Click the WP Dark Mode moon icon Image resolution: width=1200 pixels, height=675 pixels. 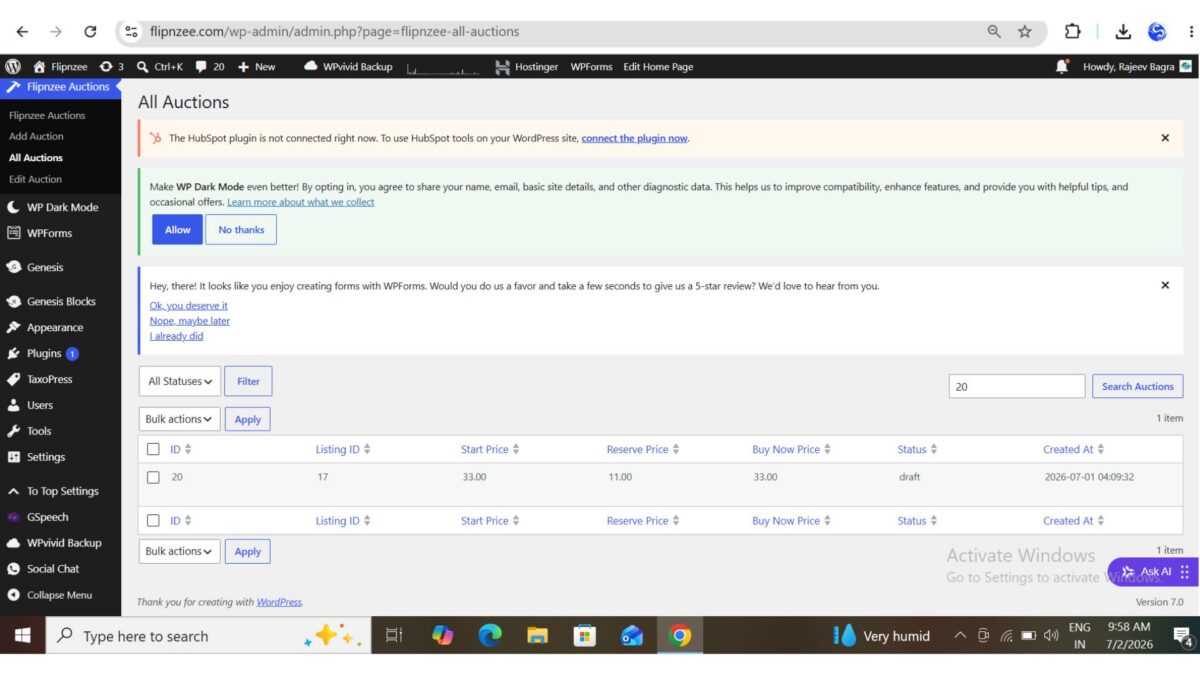pyautogui.click(x=13, y=207)
